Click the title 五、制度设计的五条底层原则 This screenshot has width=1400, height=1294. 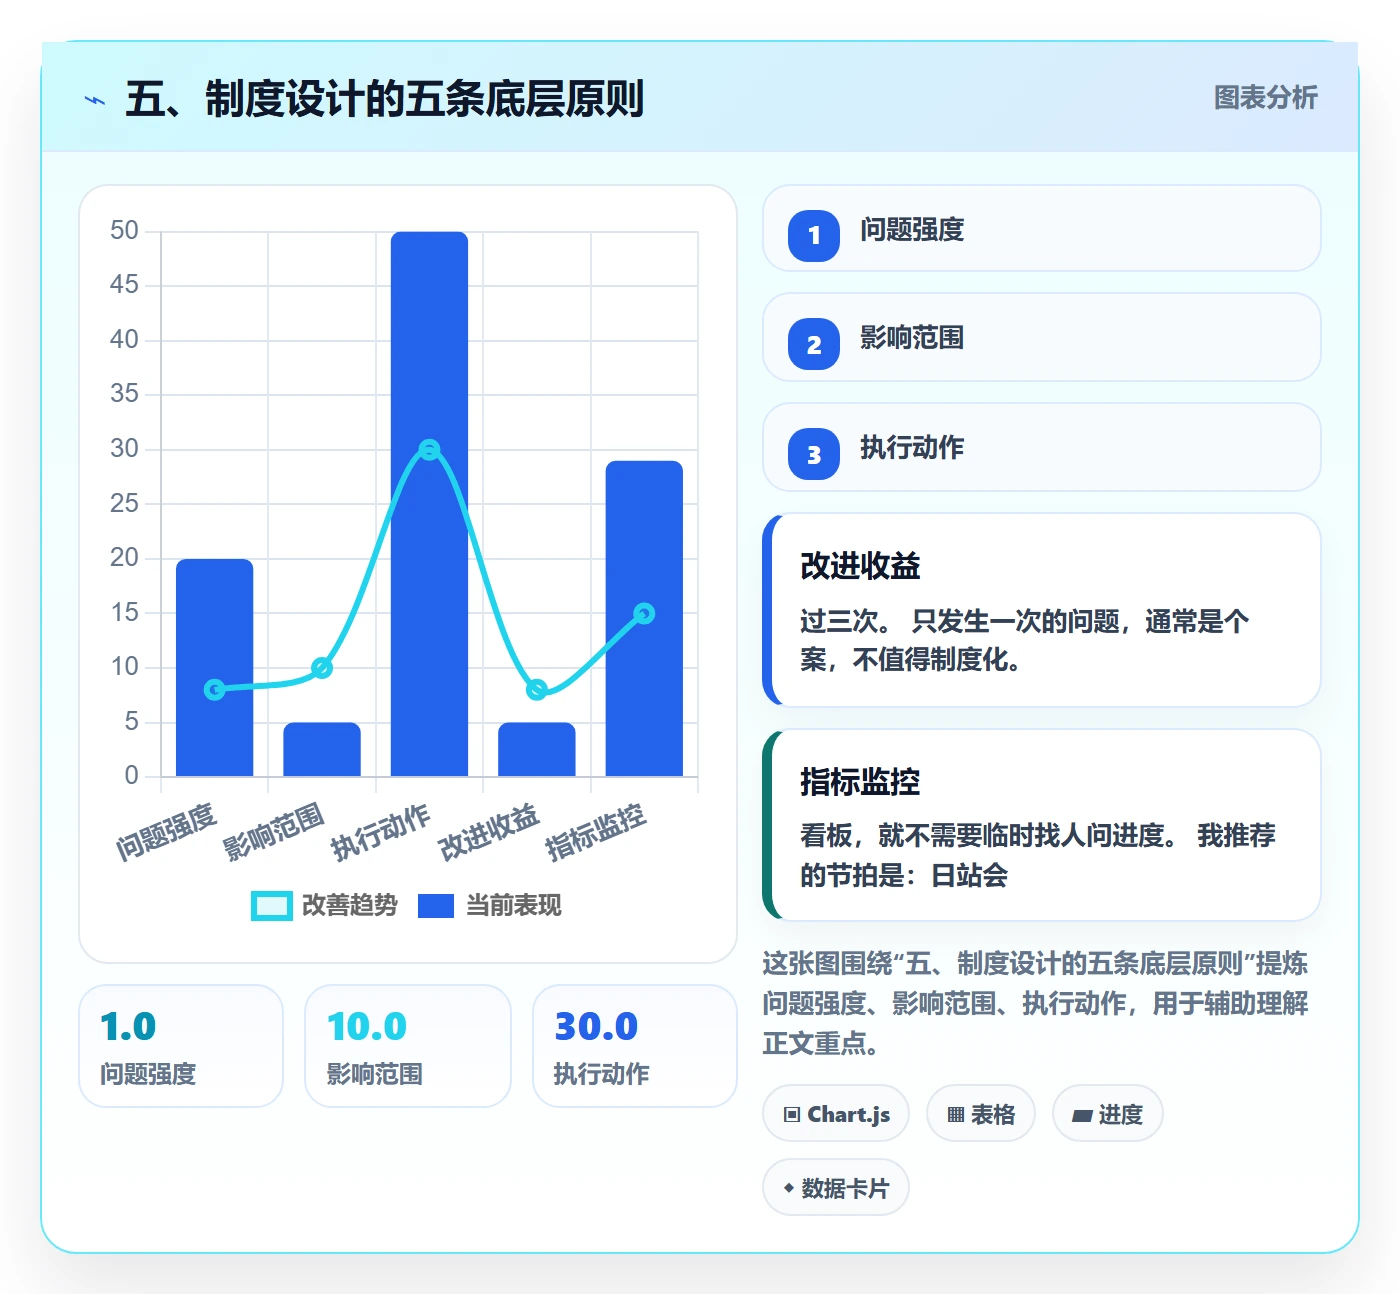(x=384, y=99)
